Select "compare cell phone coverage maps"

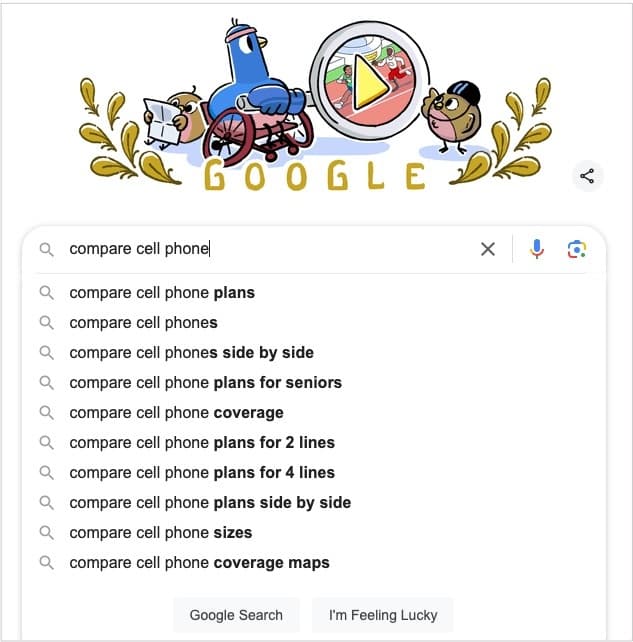point(199,563)
